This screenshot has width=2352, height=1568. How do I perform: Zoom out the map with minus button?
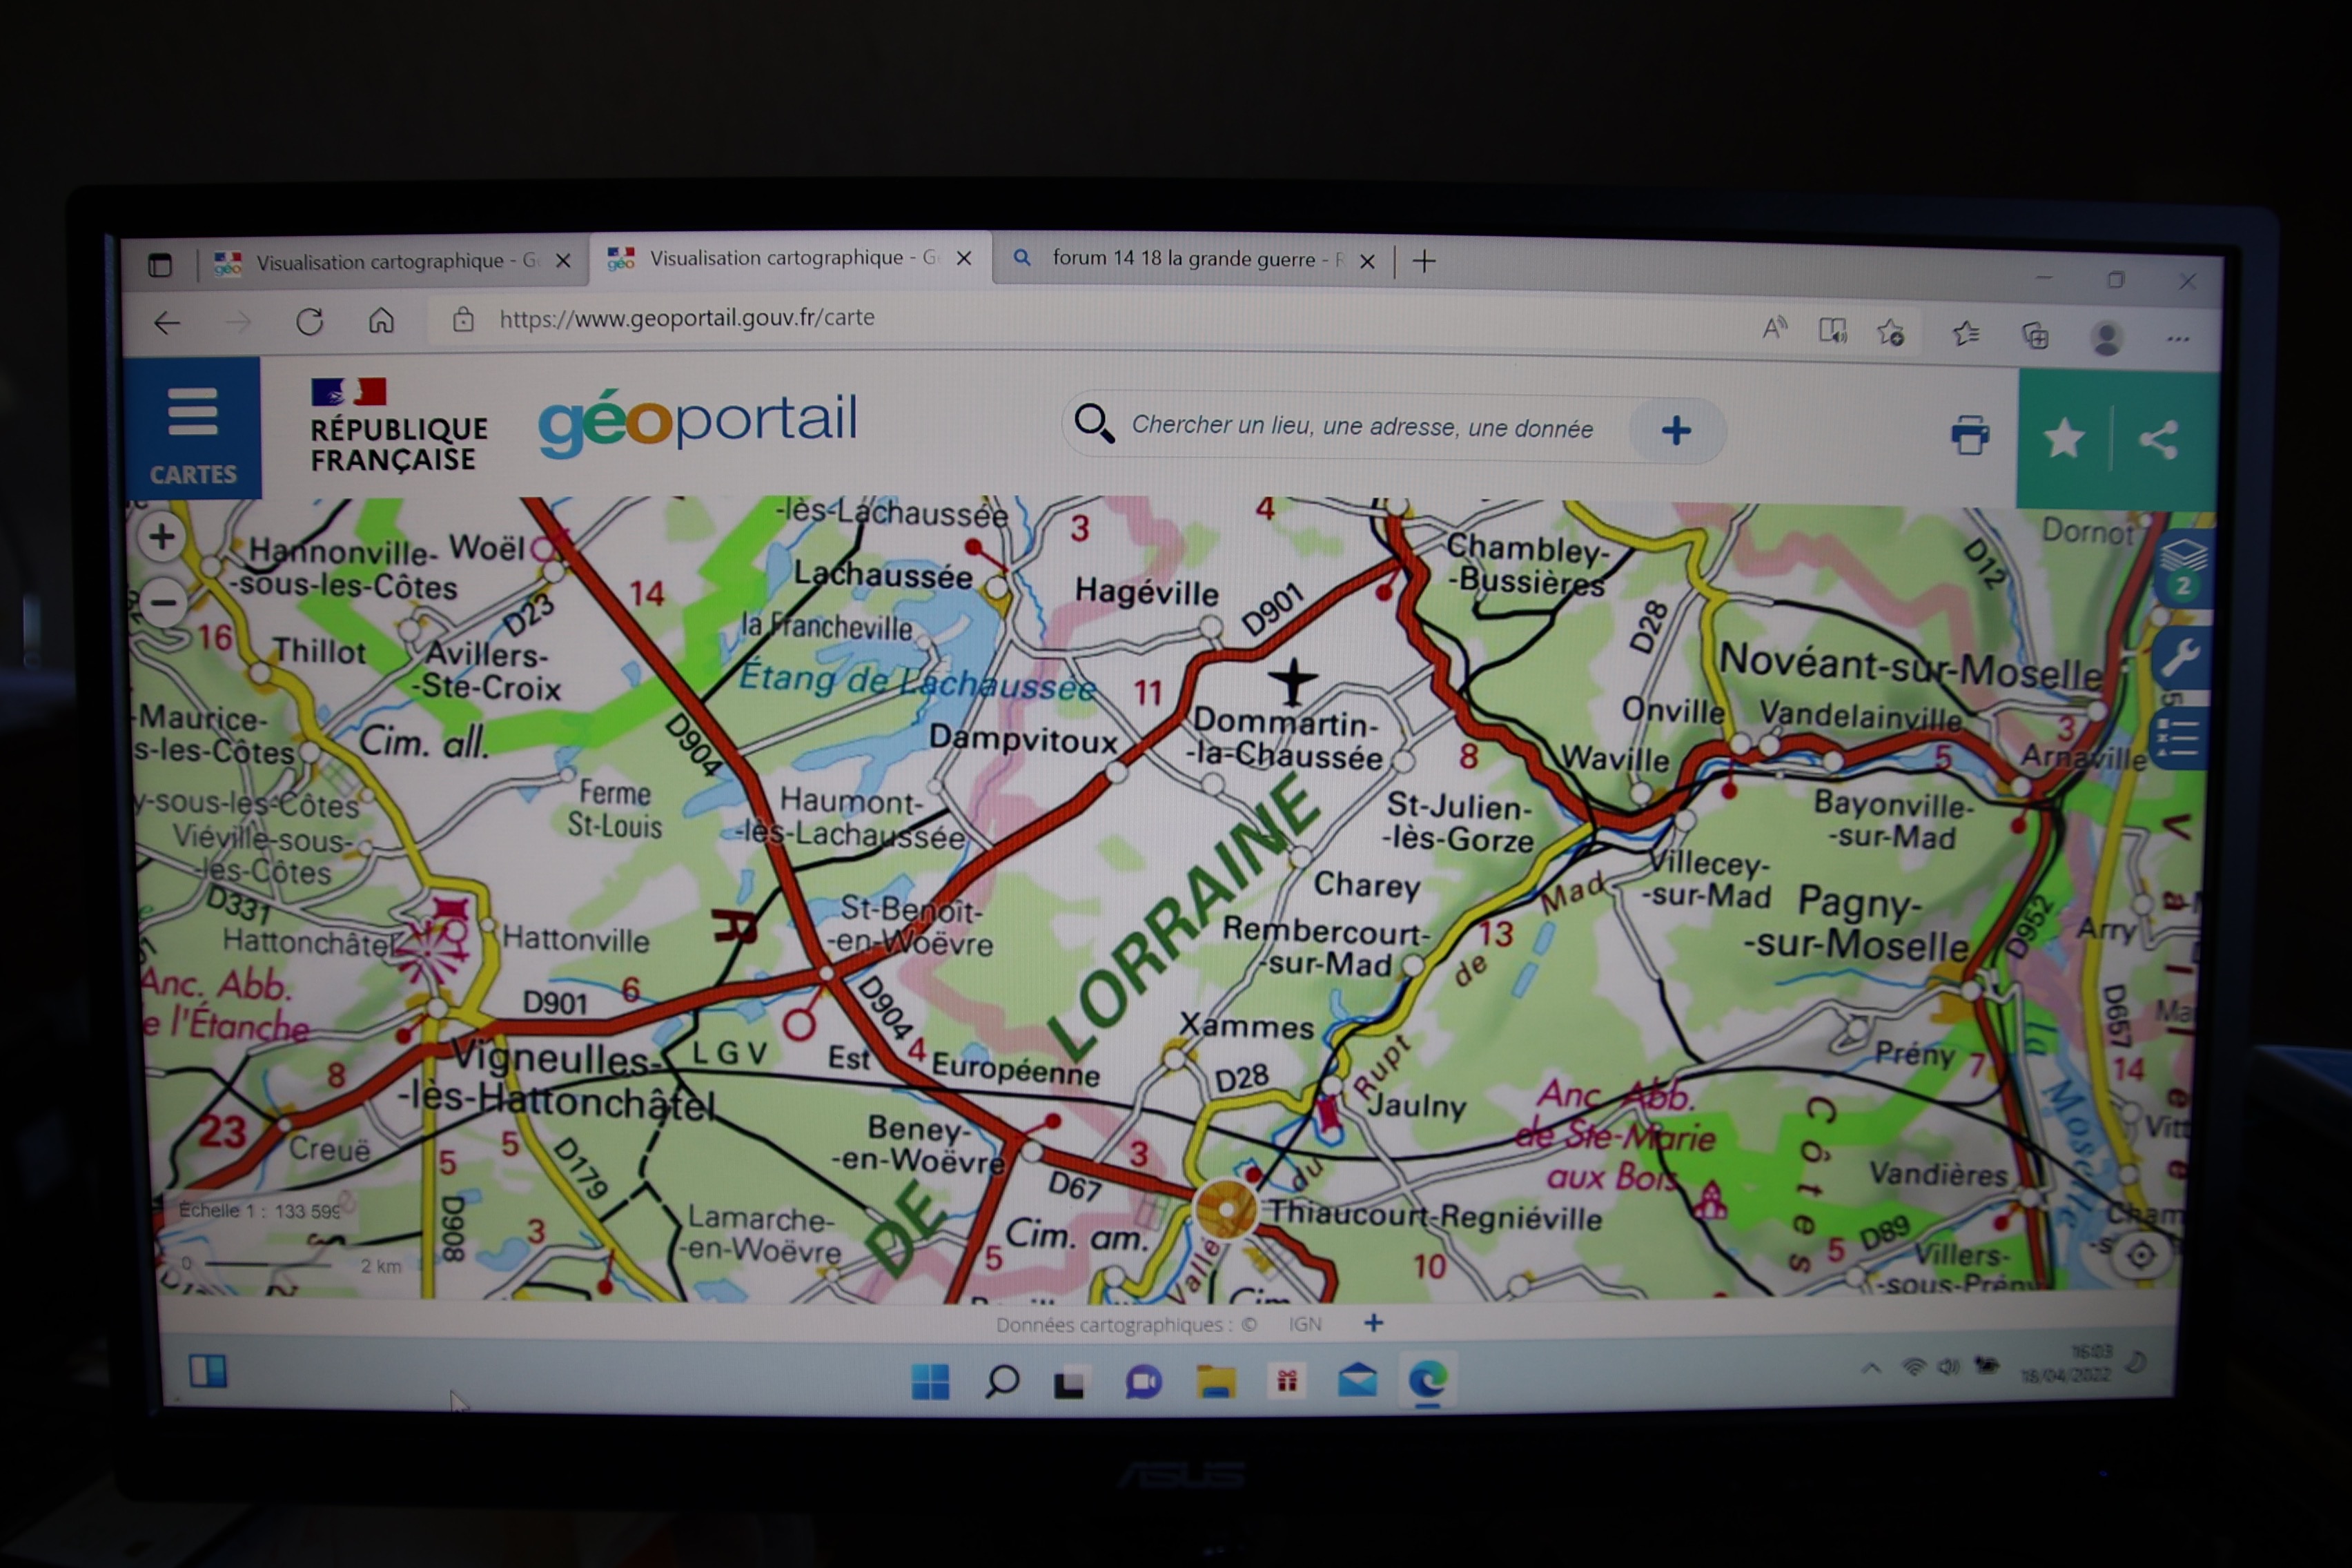[163, 603]
